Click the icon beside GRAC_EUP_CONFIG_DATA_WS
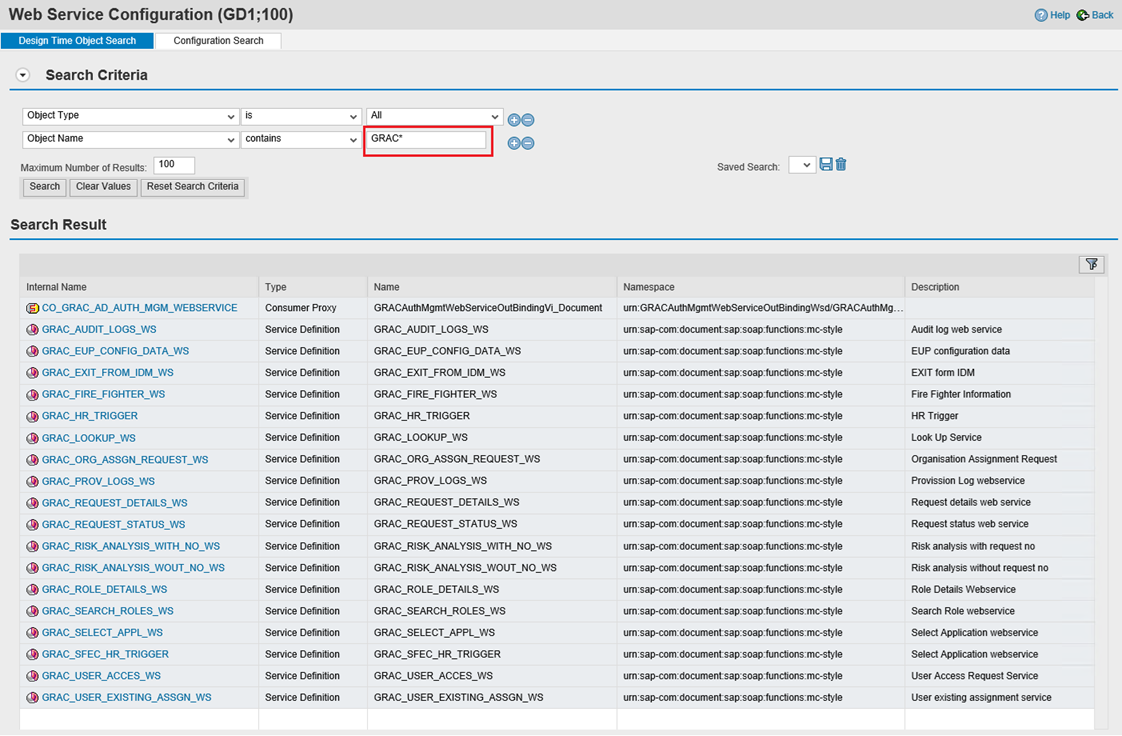 tap(32, 351)
